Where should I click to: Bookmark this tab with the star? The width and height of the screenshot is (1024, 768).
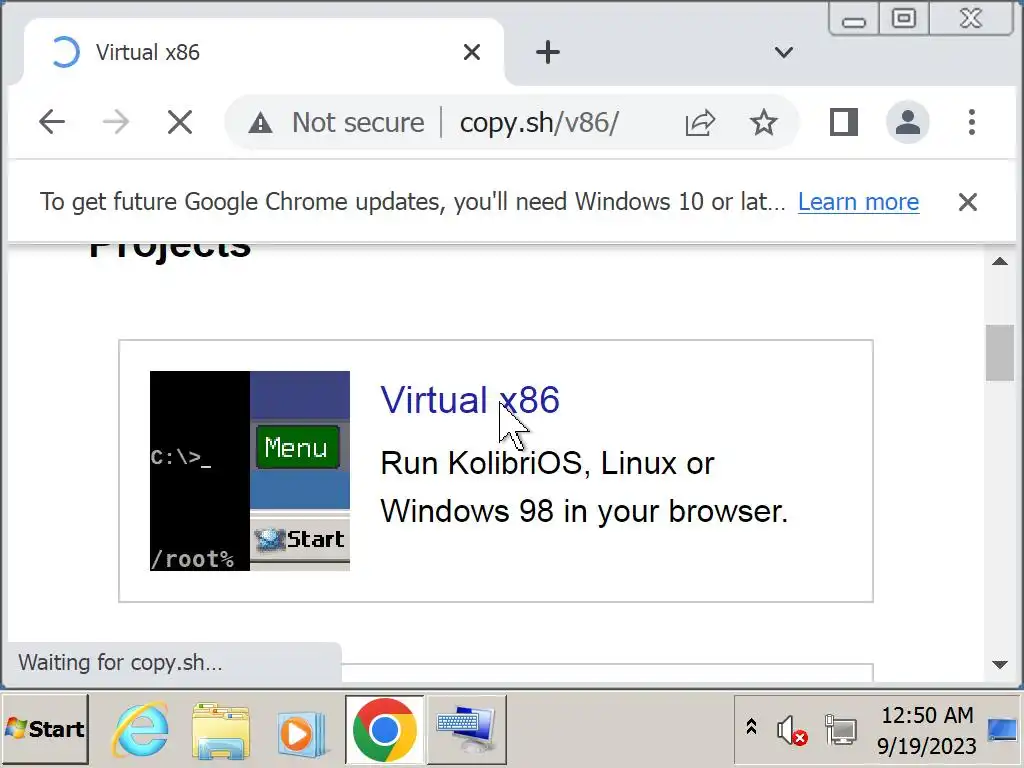[763, 122]
